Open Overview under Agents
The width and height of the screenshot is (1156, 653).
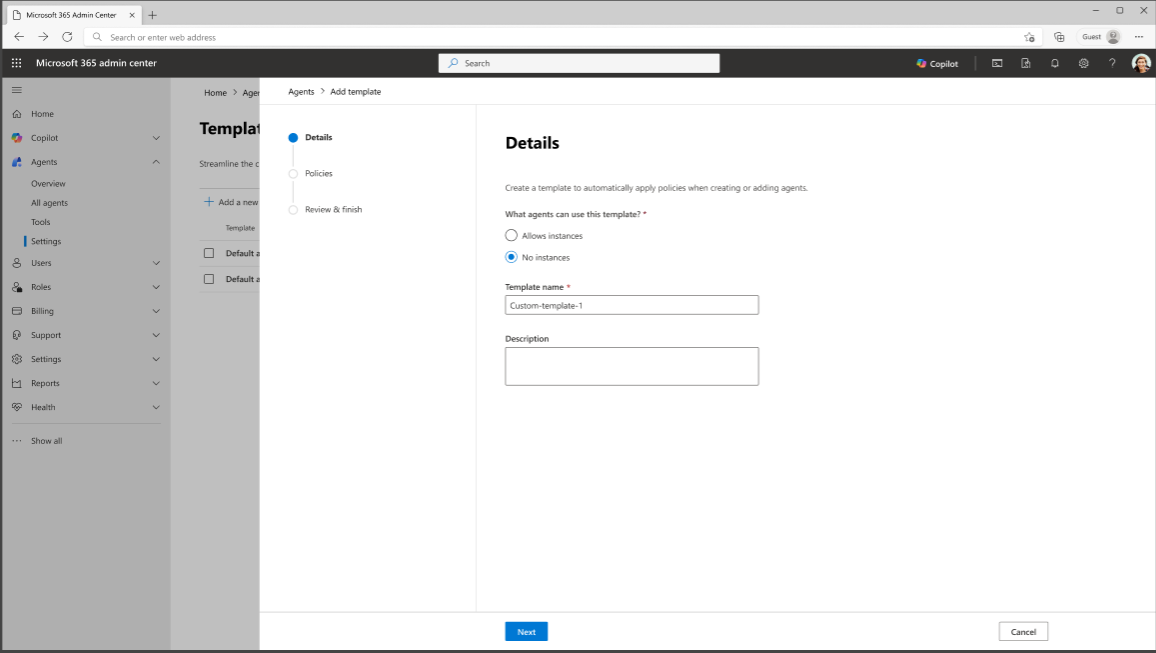click(48, 184)
